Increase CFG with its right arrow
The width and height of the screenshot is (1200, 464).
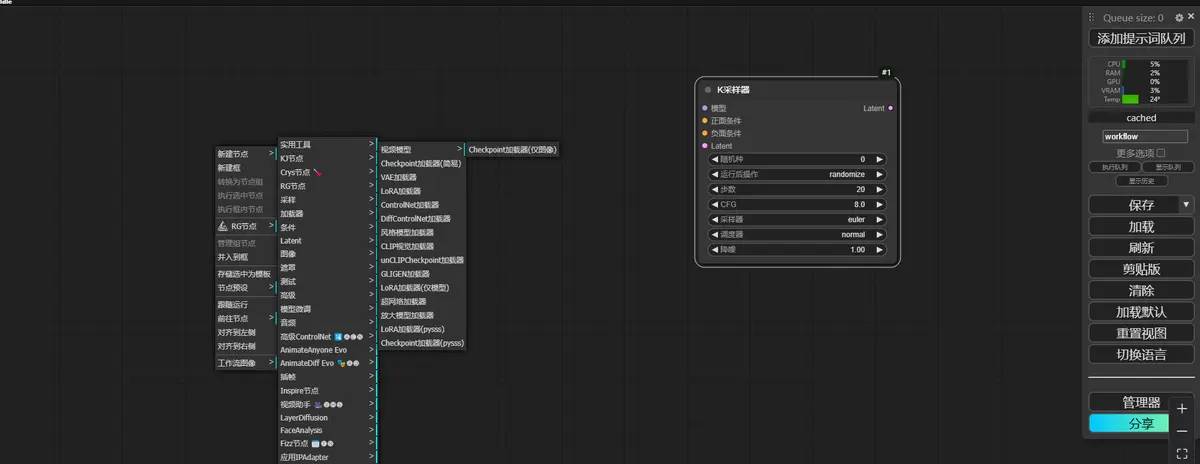tap(880, 204)
